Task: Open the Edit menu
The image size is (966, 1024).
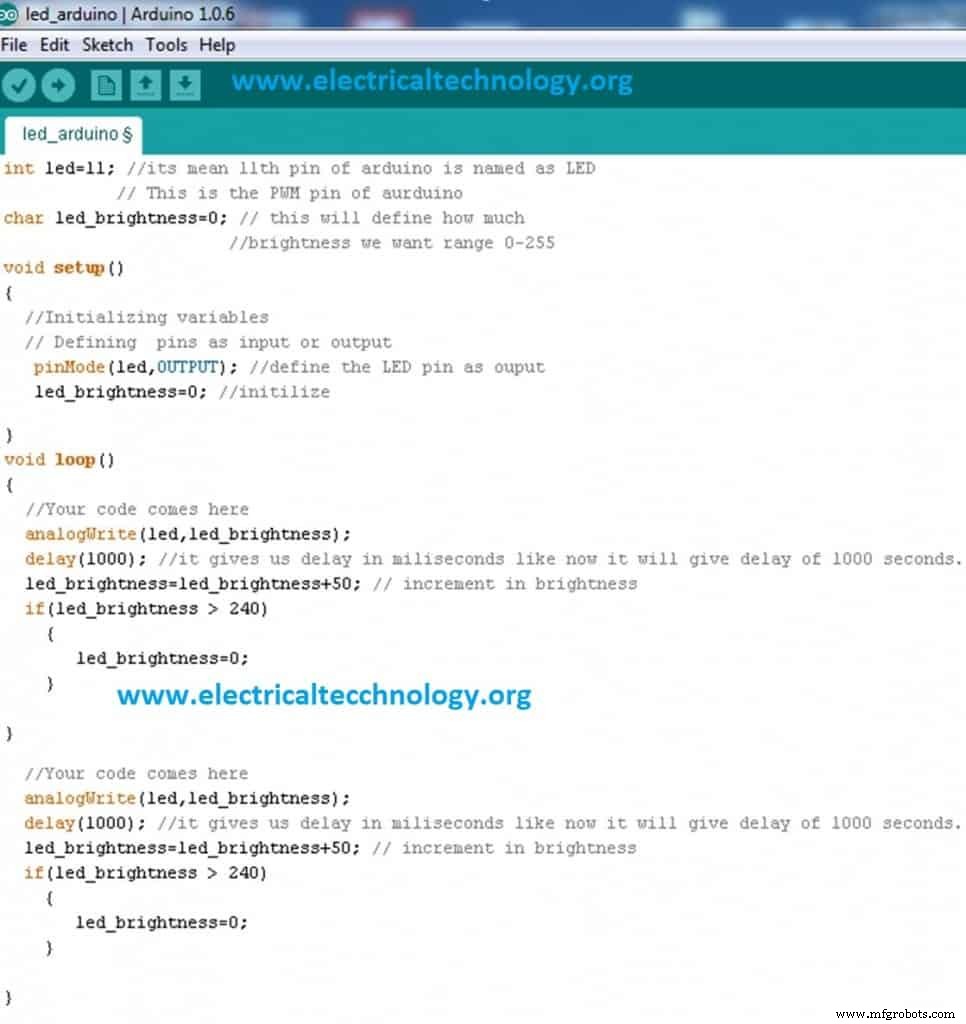Action: [54, 45]
